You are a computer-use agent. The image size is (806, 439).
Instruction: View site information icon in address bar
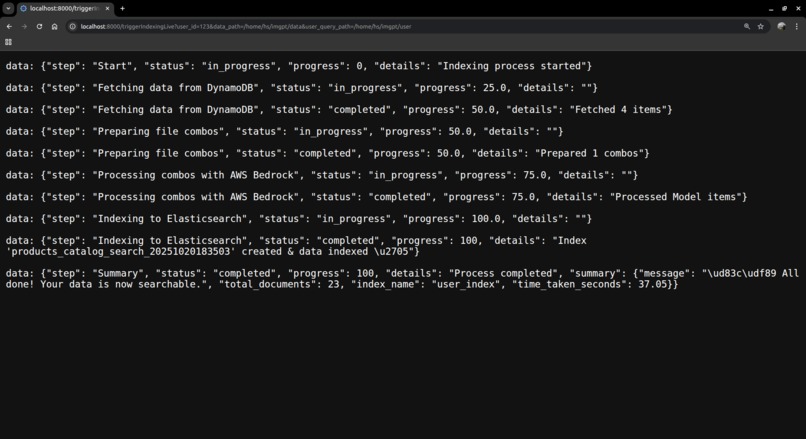(x=72, y=26)
